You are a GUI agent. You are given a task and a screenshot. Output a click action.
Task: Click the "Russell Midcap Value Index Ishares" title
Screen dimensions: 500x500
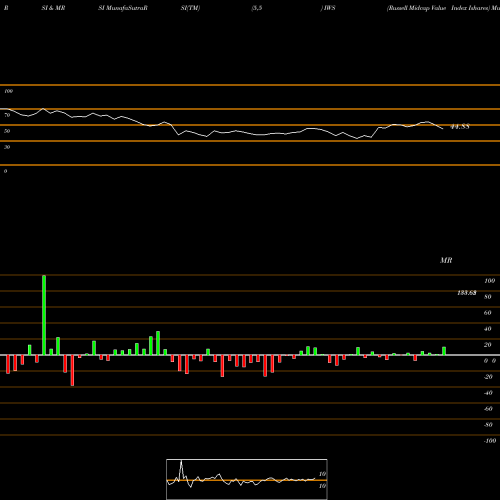tap(439, 8)
